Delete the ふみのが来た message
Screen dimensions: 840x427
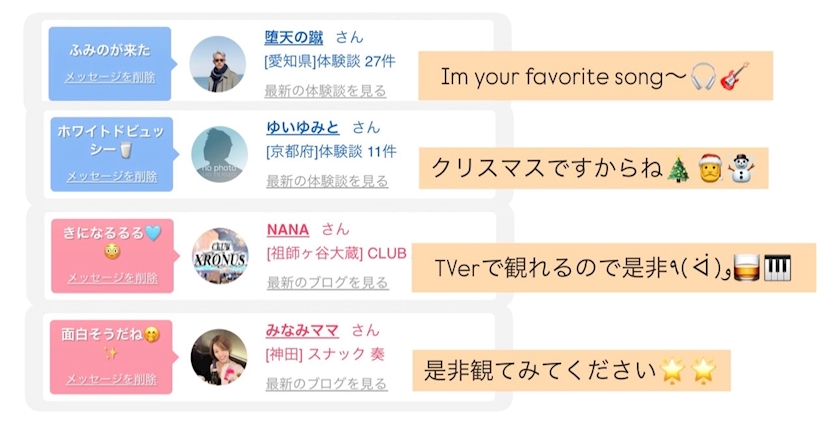[x=110, y=77]
